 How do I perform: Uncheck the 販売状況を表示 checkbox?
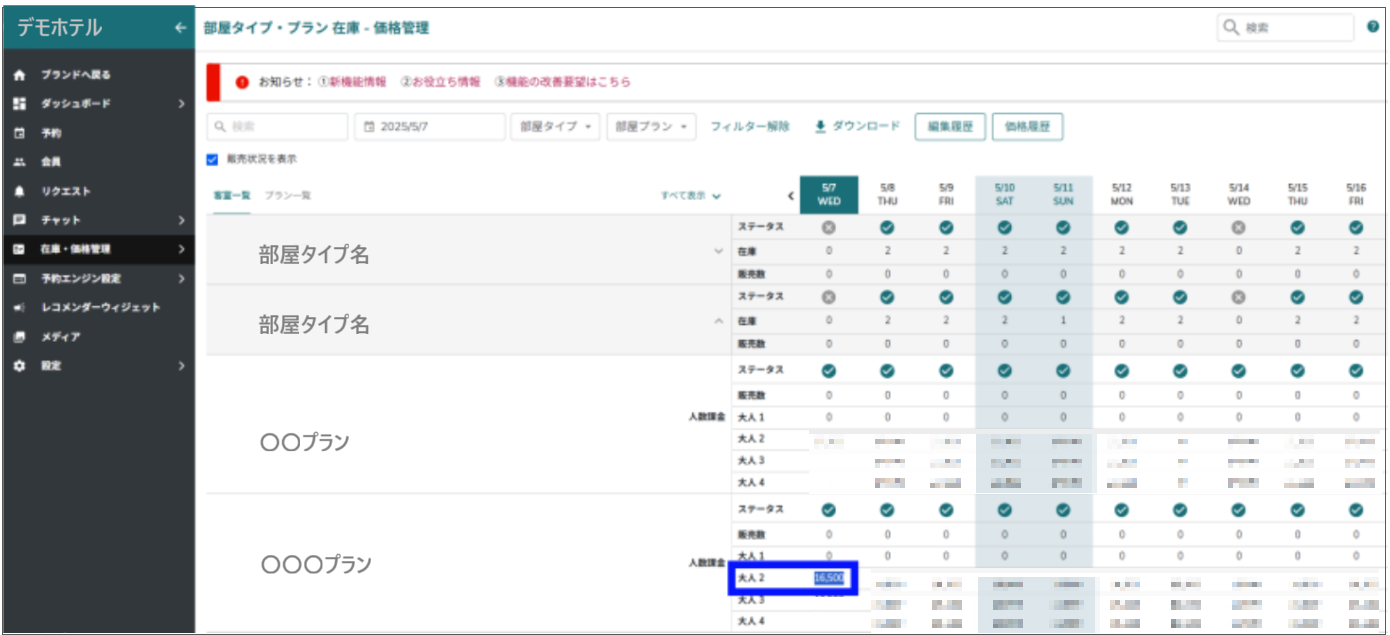(x=212, y=159)
